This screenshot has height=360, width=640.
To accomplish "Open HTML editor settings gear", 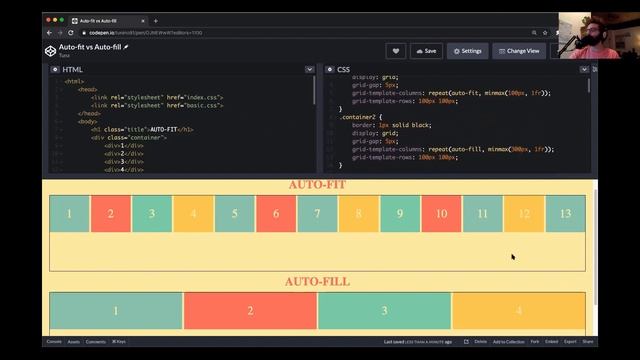I will pyautogui.click(x=55, y=69).
